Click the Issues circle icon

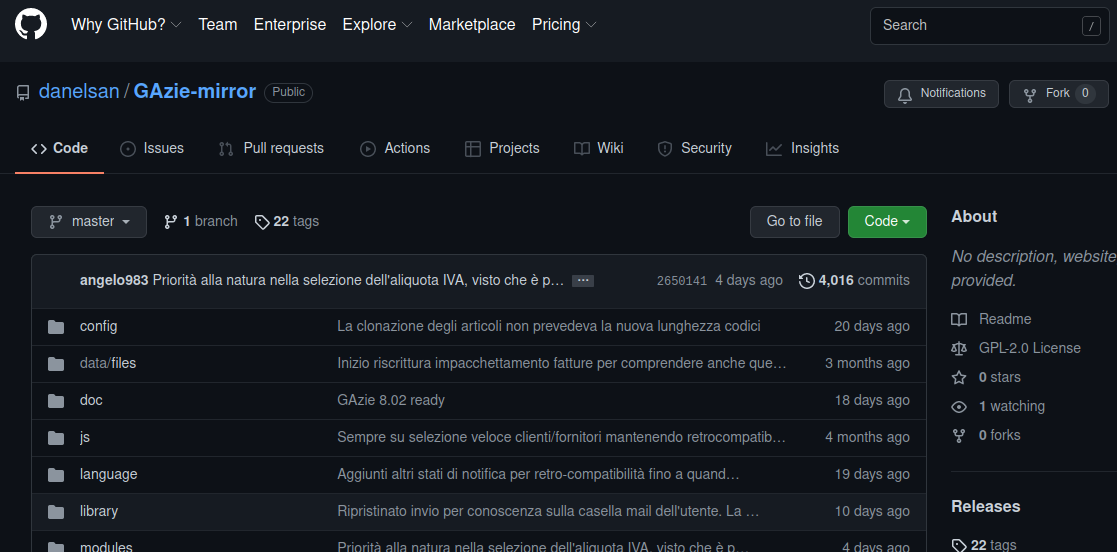point(128,149)
